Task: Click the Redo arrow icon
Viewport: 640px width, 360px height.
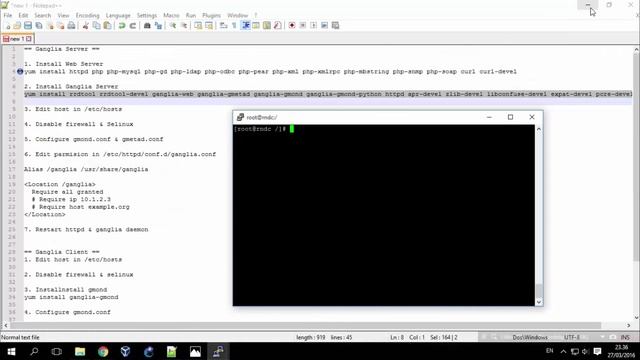Action: pos(133,26)
